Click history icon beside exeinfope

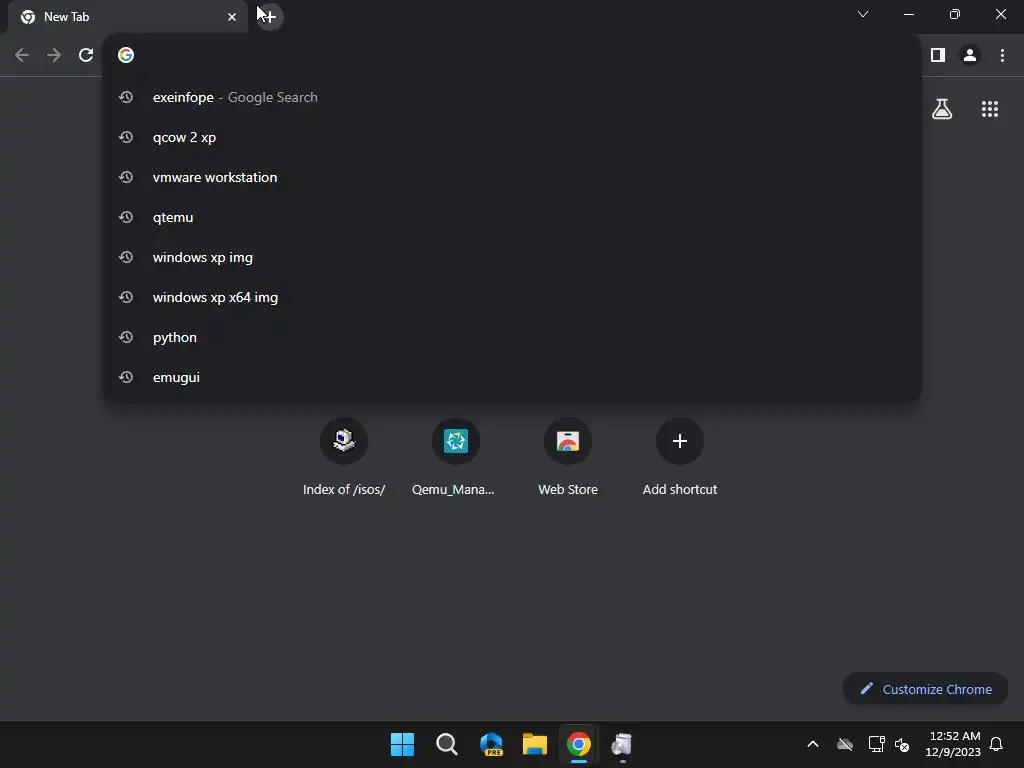pos(126,97)
